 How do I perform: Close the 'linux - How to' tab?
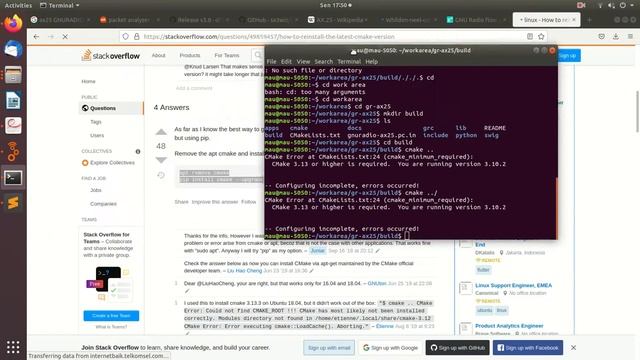(x=574, y=20)
